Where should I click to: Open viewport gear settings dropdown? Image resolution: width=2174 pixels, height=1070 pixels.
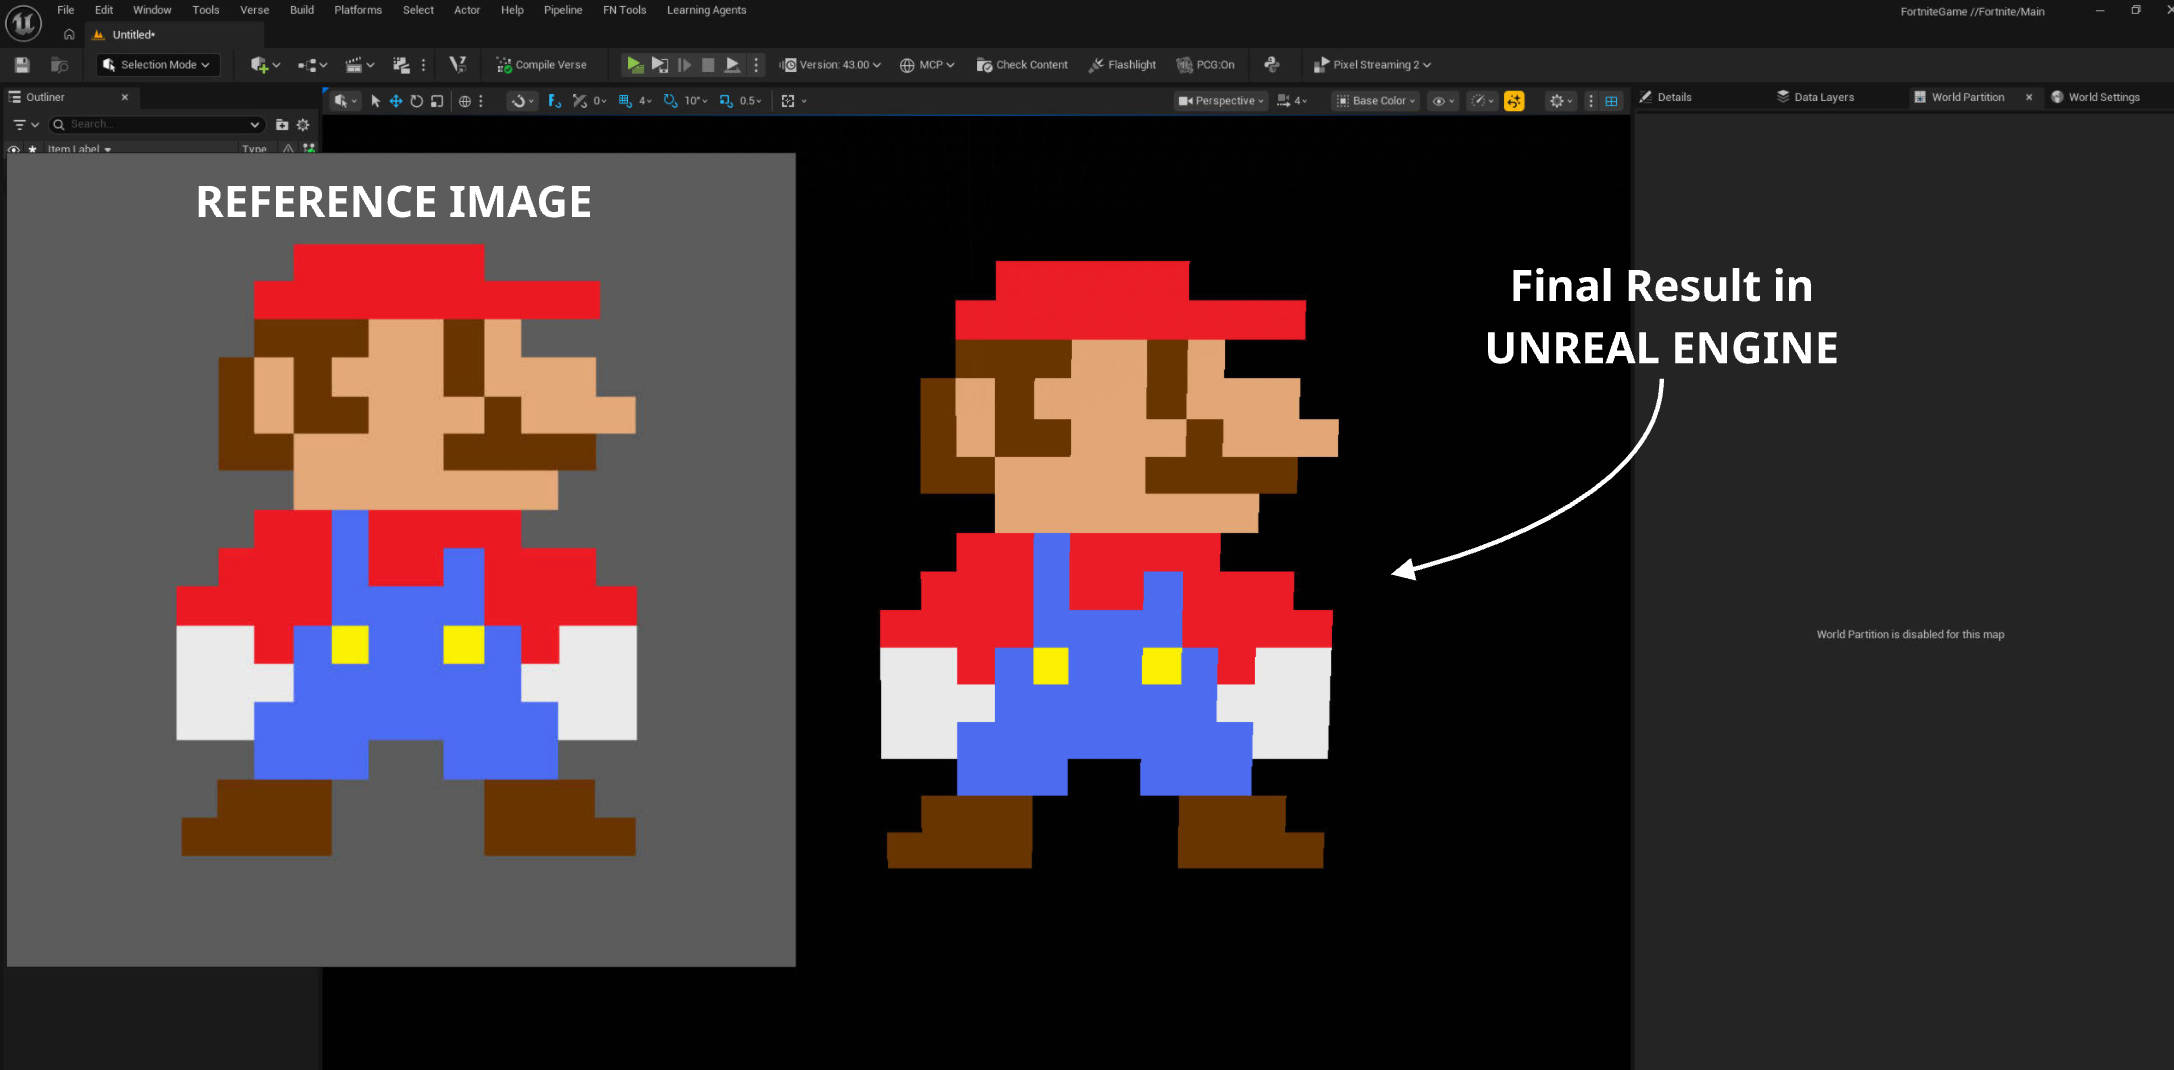tap(1560, 101)
